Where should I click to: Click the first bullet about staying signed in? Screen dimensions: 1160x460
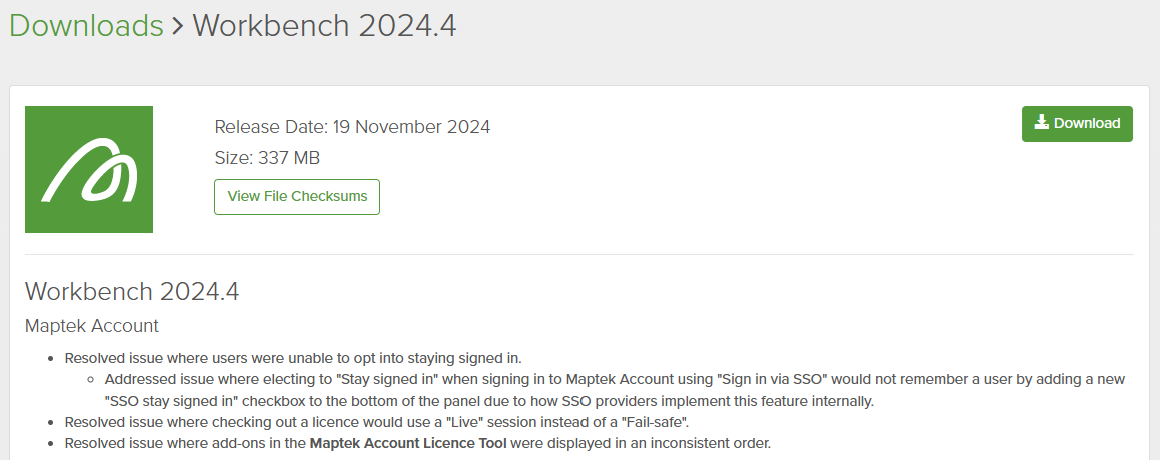(x=293, y=358)
